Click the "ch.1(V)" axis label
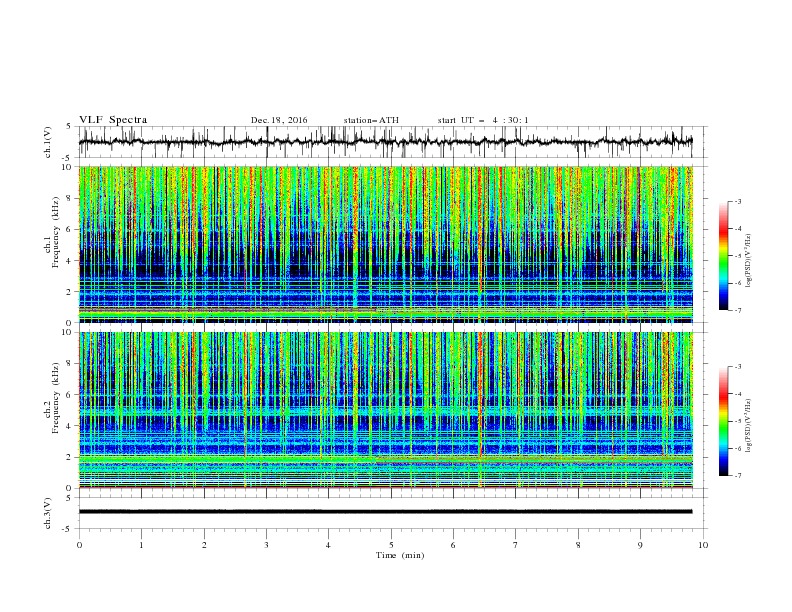The height and width of the screenshot is (612, 792). point(48,142)
